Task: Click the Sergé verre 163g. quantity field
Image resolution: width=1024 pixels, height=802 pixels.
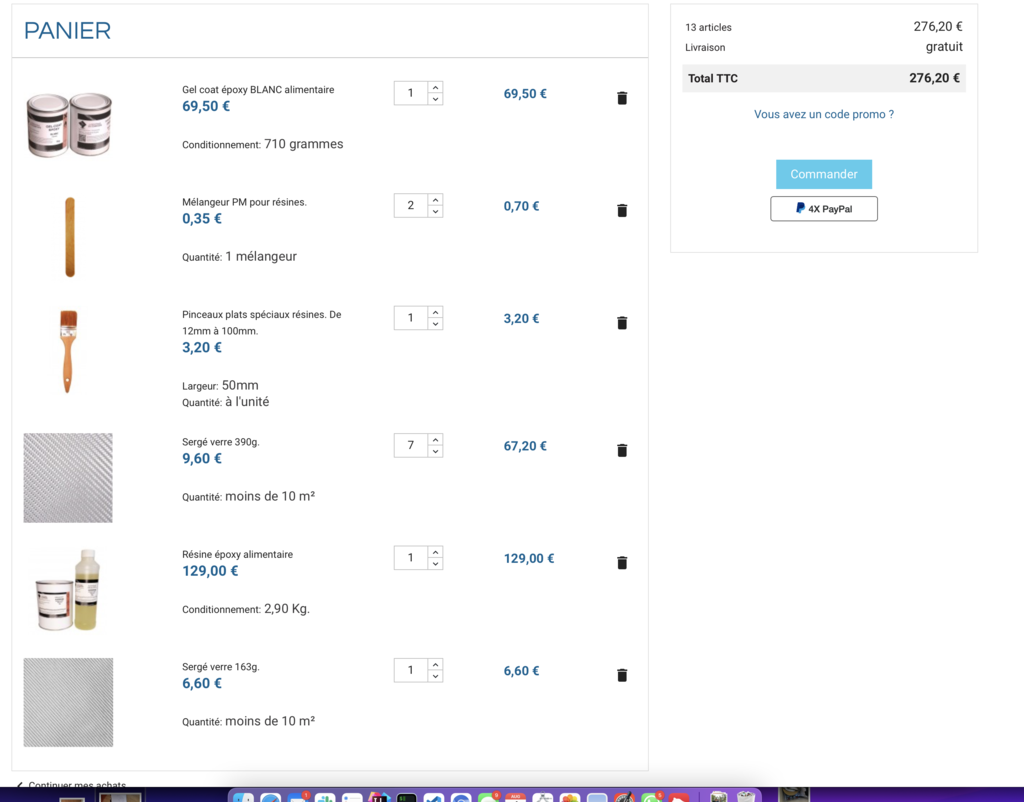Action: (411, 669)
